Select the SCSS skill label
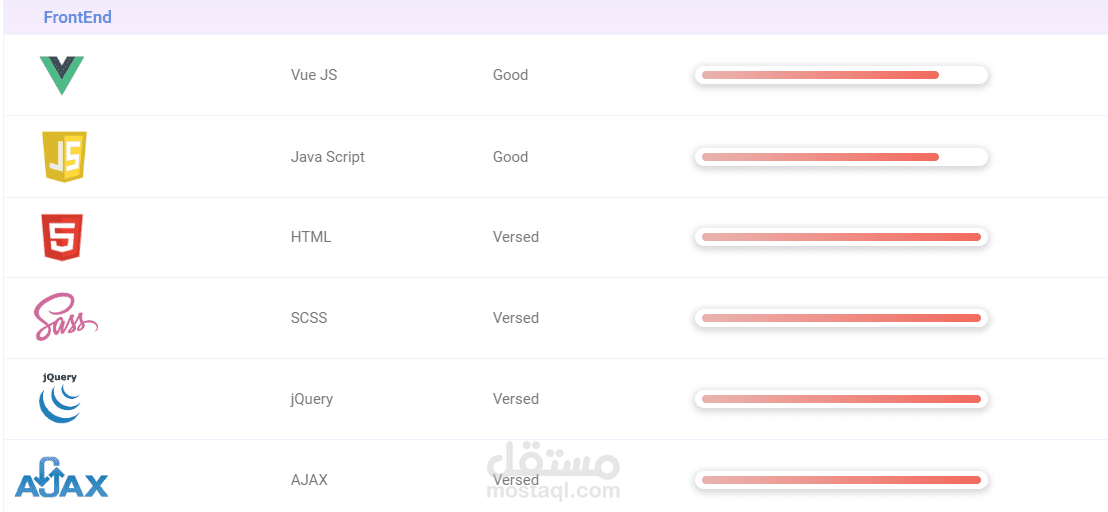This screenshot has width=1108, height=512. 309,318
